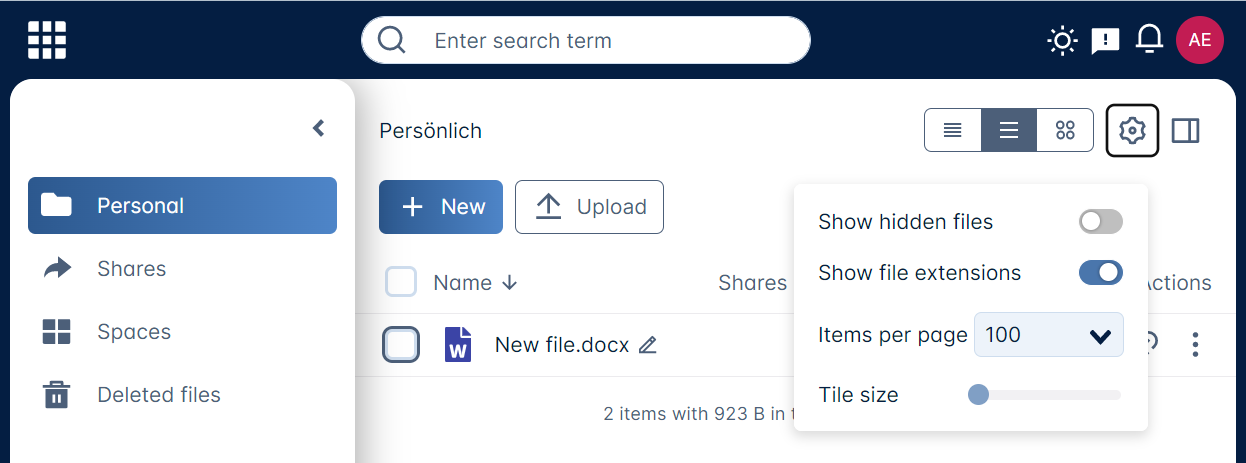Open the Items per page dropdown
Screen dimensions: 1246x463
(x=1048, y=335)
